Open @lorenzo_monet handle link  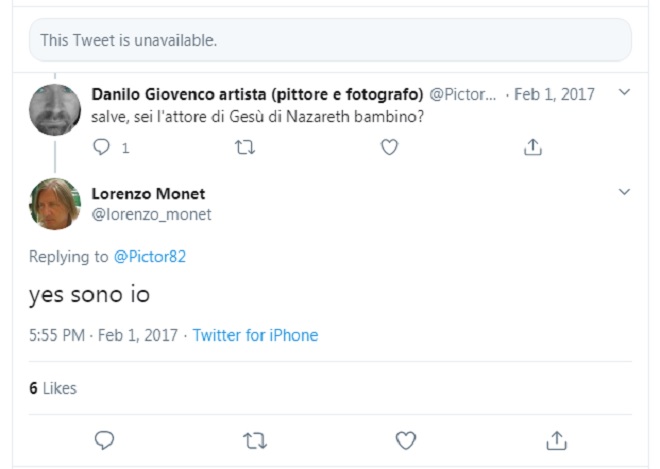[151, 214]
